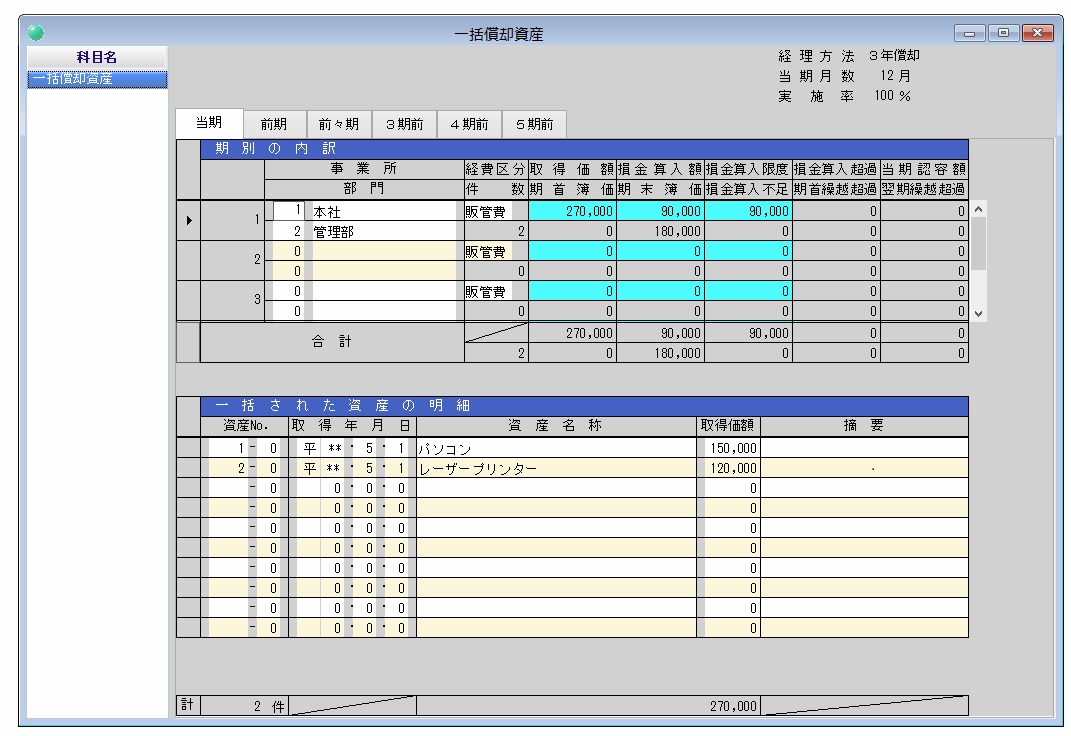1071x736 pixels.
Task: Select the 管理部 department field
Action: pos(384,231)
